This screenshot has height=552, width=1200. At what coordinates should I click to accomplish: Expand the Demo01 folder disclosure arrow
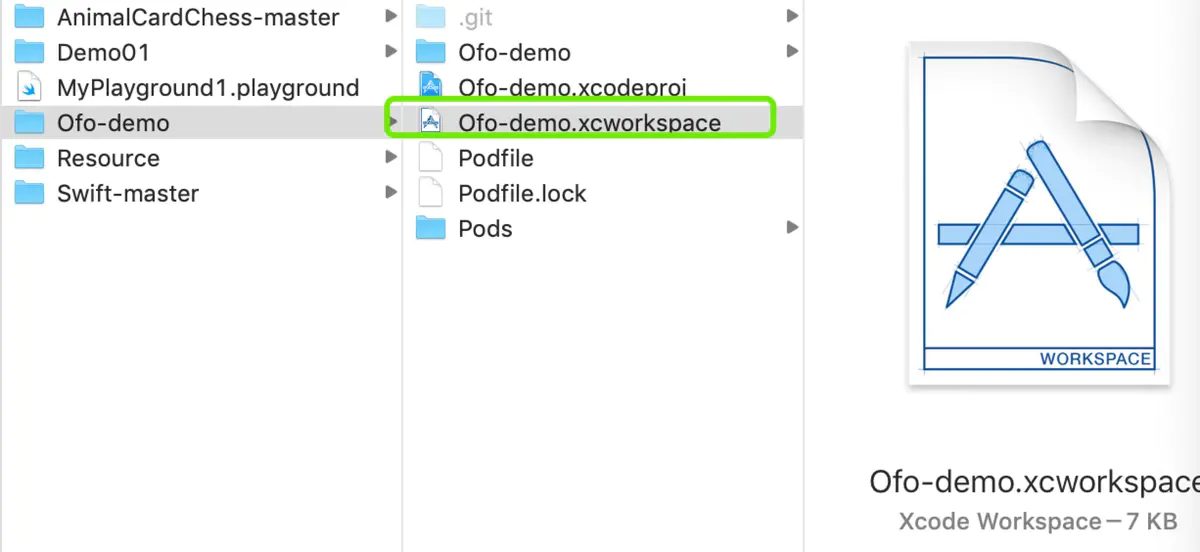[391, 51]
